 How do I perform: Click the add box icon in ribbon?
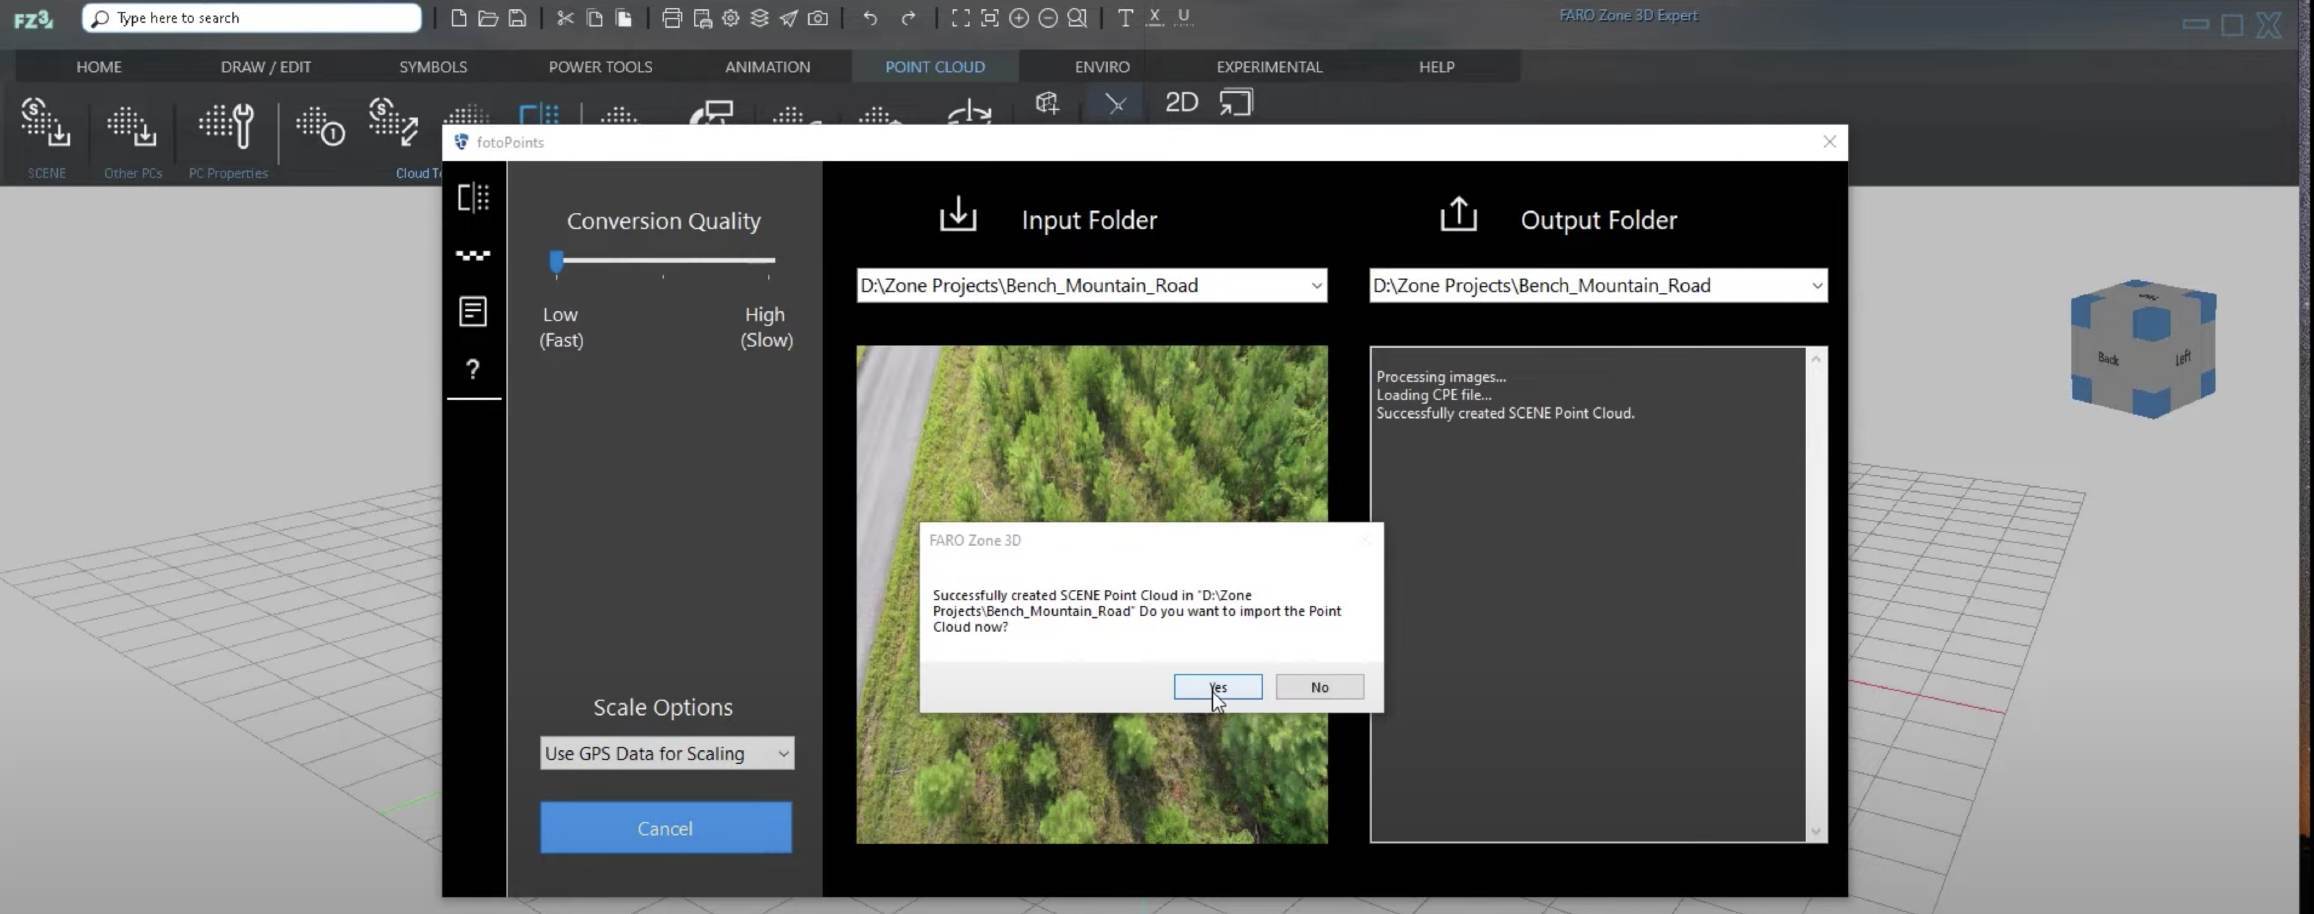tap(1047, 102)
